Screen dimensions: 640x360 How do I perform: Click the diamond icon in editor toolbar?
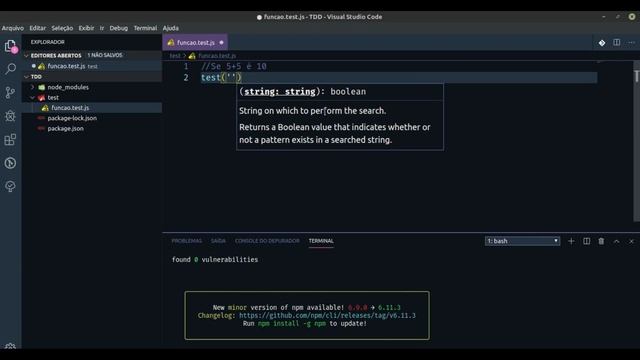coord(602,42)
